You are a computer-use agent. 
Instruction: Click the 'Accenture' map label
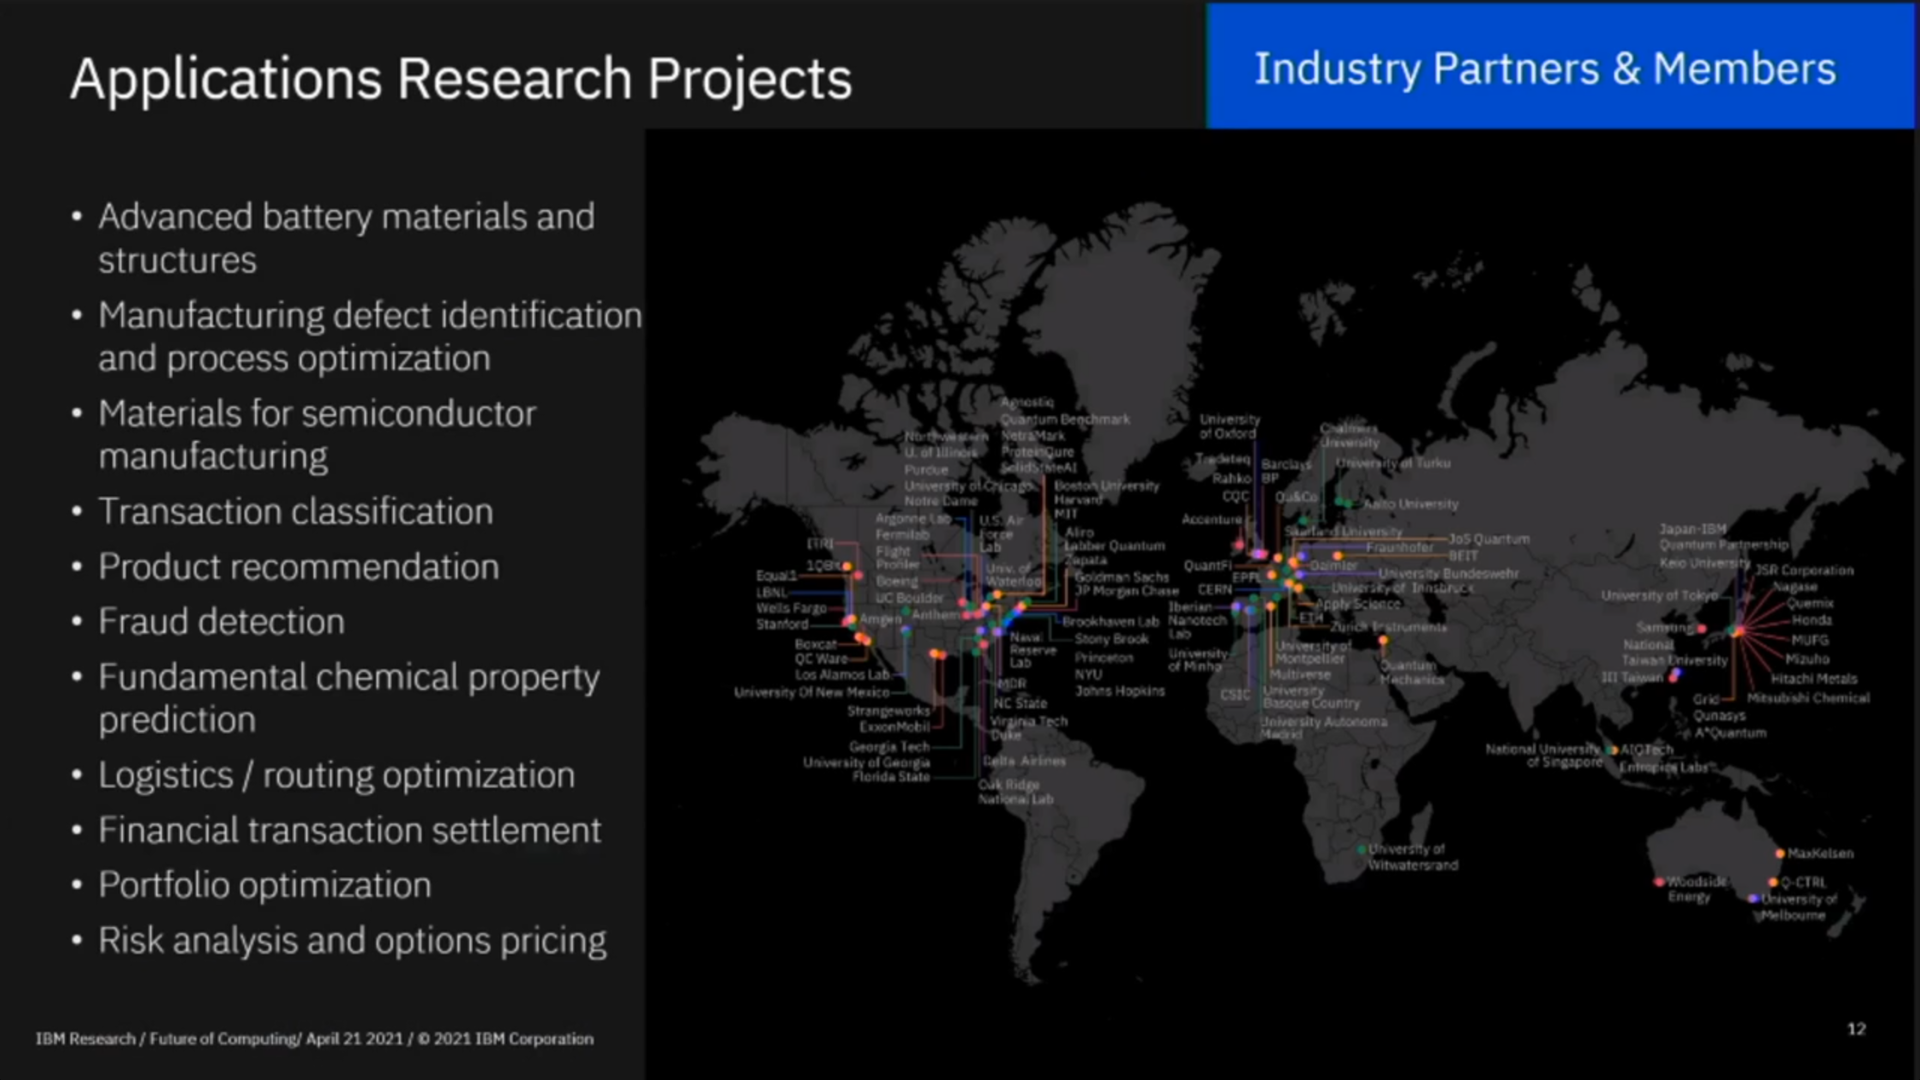[x=1211, y=519]
